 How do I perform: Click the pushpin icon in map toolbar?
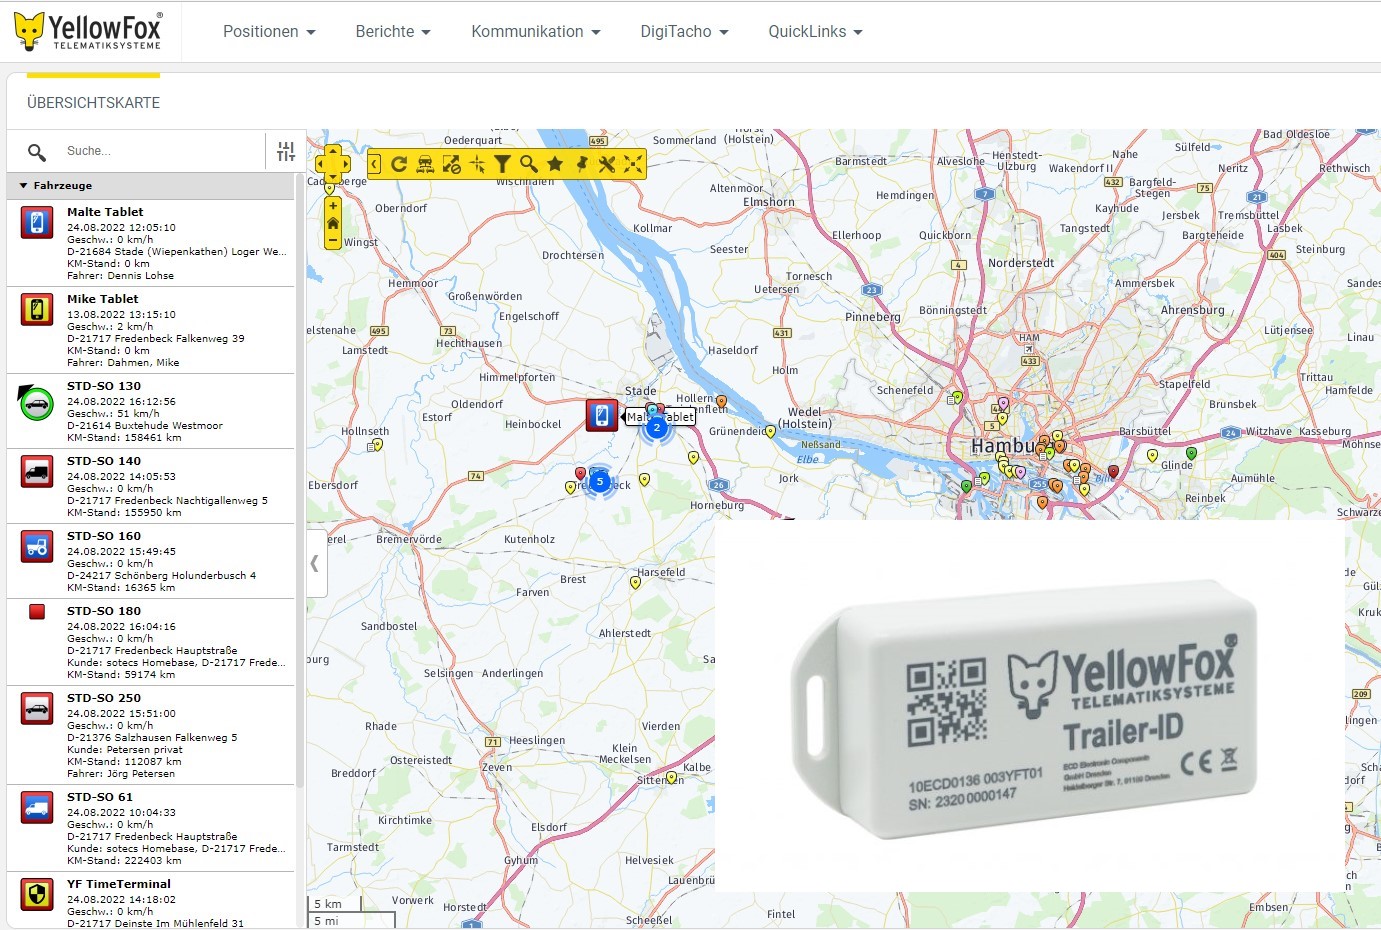pyautogui.click(x=581, y=164)
